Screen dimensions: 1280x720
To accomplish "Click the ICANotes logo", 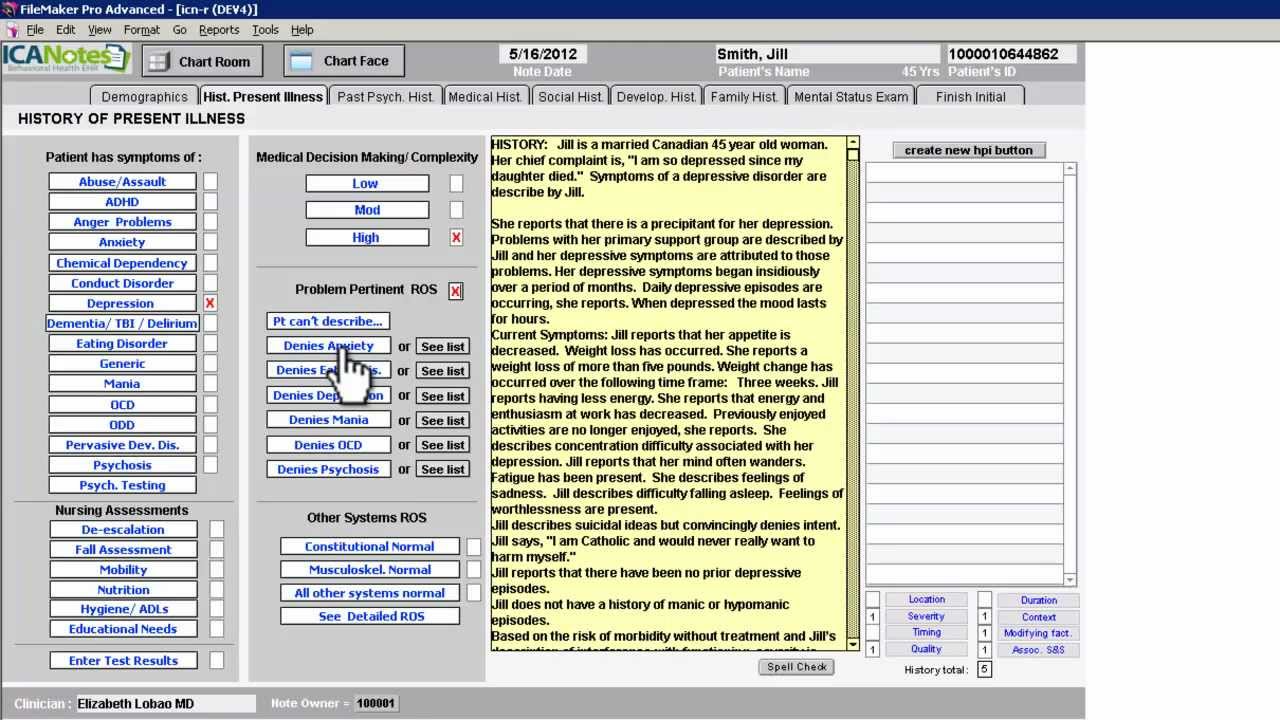I will click(66, 59).
